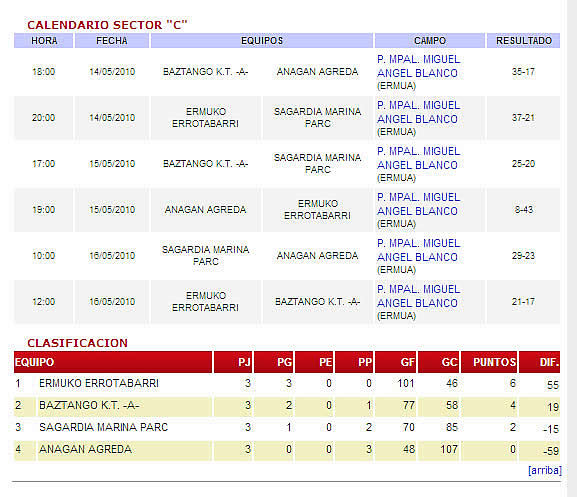Select BAZTANGO K.T. -A- row in the classification

click(x=287, y=406)
